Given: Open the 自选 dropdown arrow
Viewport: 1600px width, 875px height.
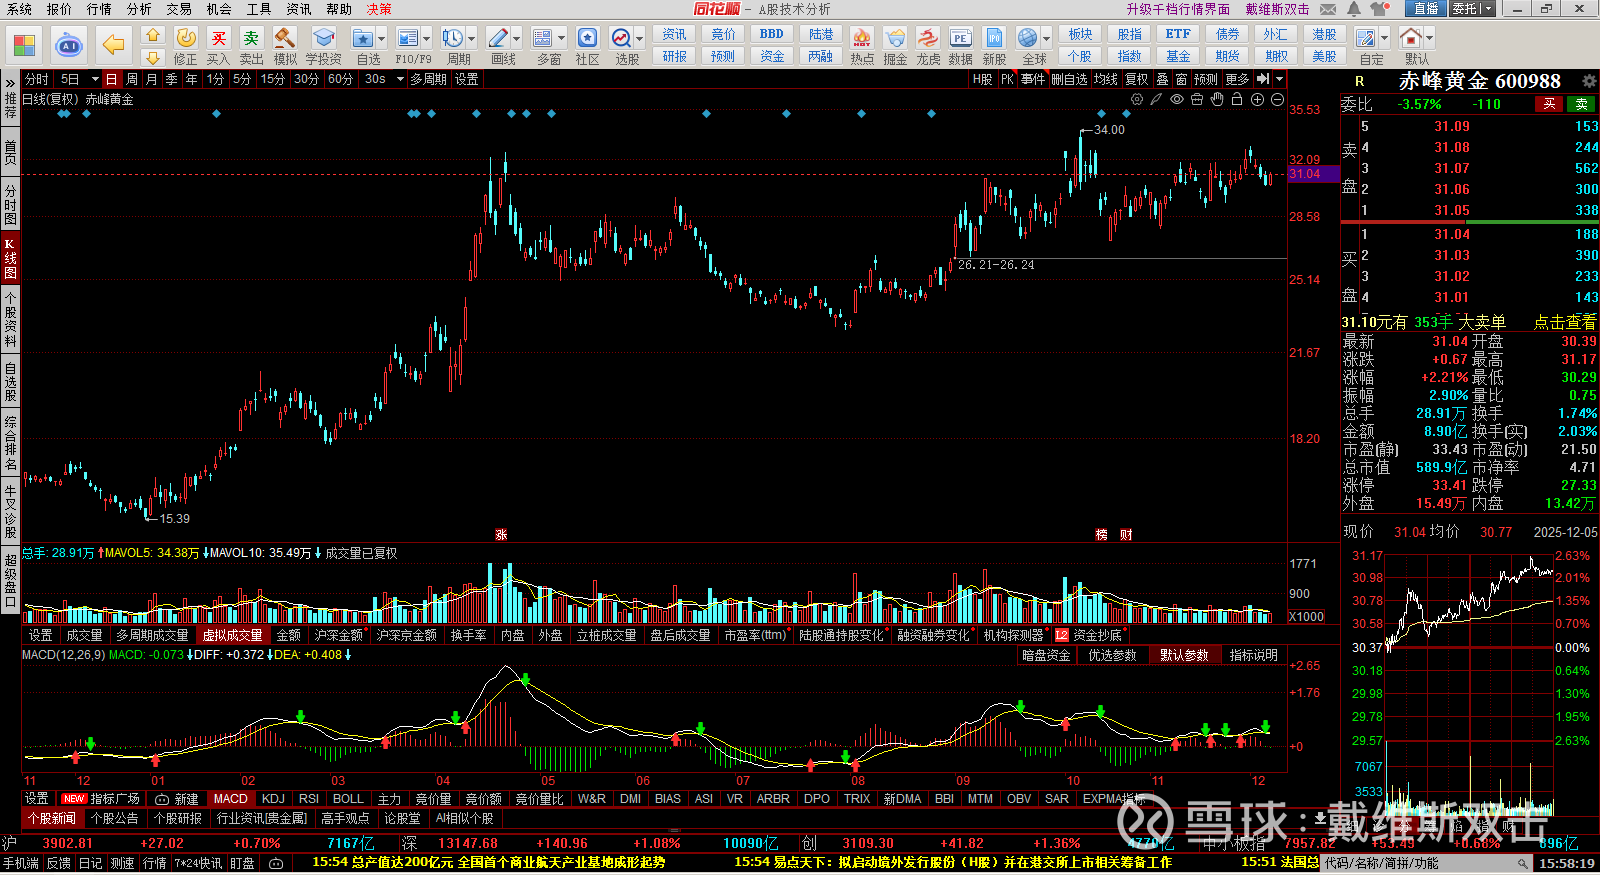Looking at the screenshot, I should (x=382, y=39).
